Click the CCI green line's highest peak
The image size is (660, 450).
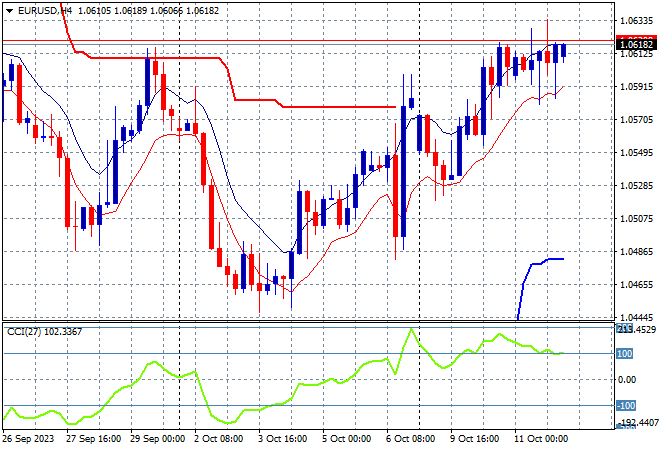click(411, 329)
